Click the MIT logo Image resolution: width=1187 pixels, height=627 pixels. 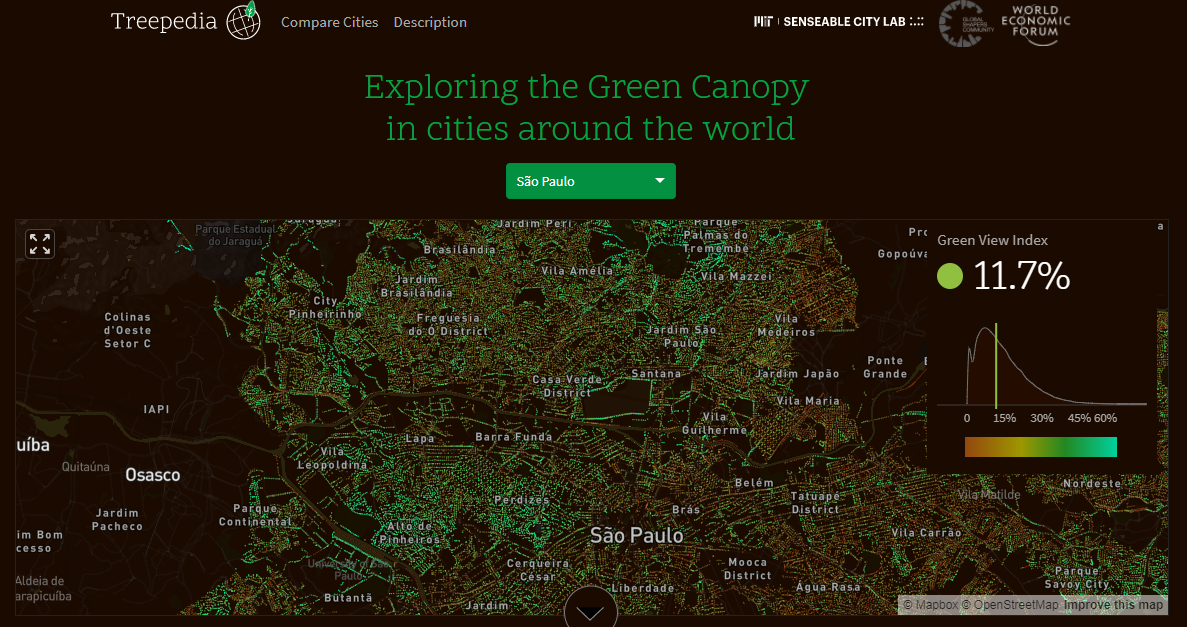pos(761,21)
